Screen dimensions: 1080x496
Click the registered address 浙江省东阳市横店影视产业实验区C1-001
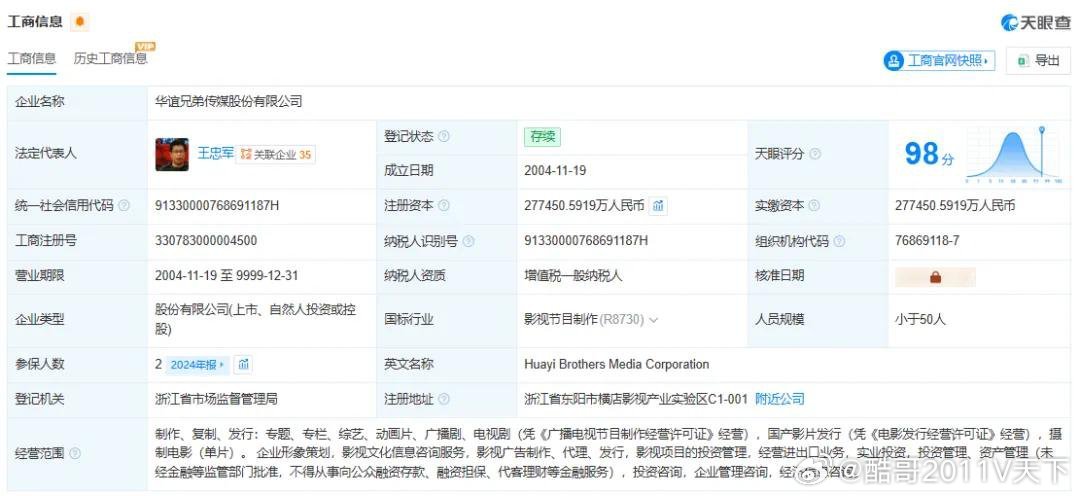[x=636, y=399]
